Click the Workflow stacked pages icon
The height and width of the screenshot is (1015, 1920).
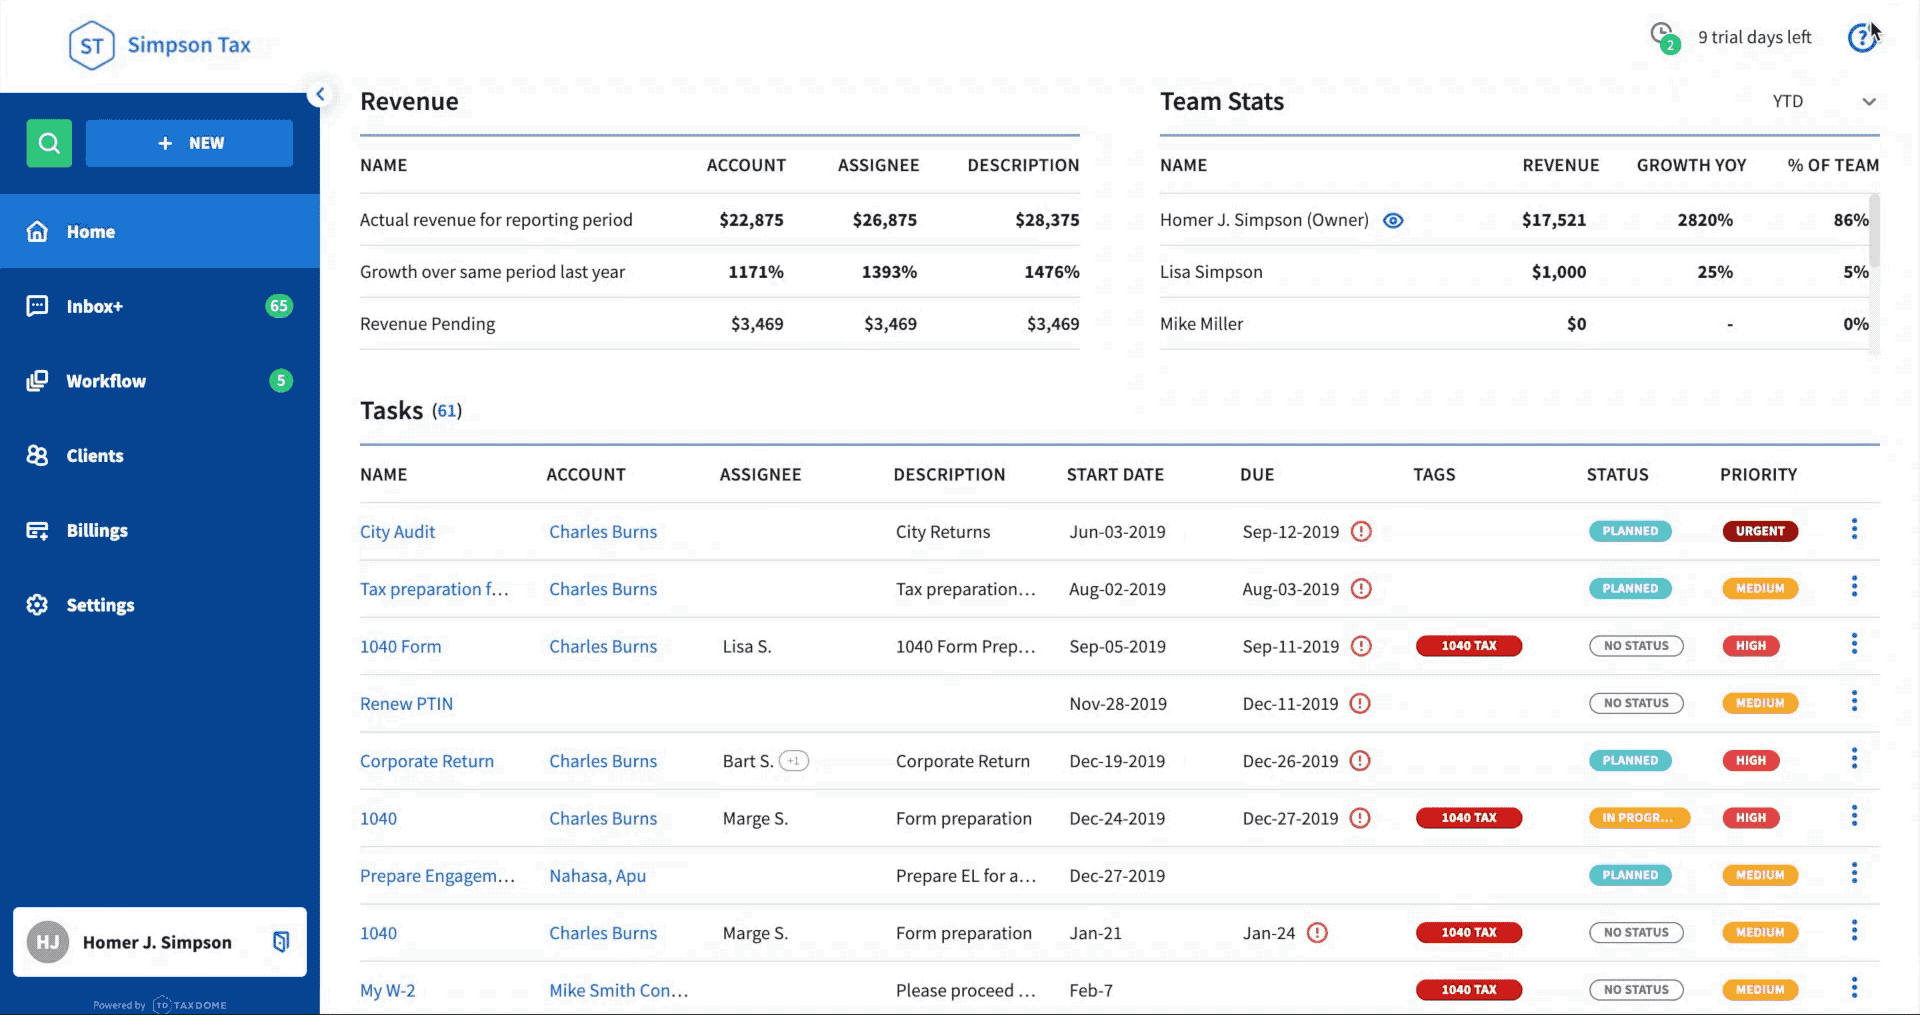(x=37, y=381)
